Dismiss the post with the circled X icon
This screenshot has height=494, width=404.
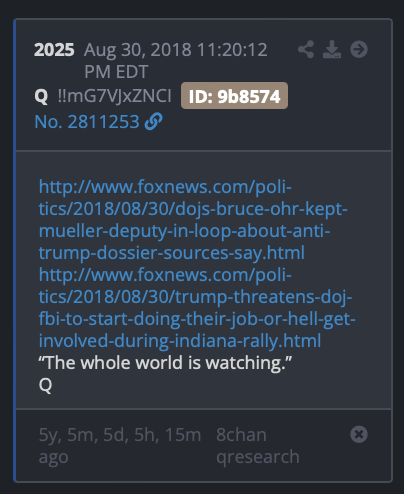[359, 434]
